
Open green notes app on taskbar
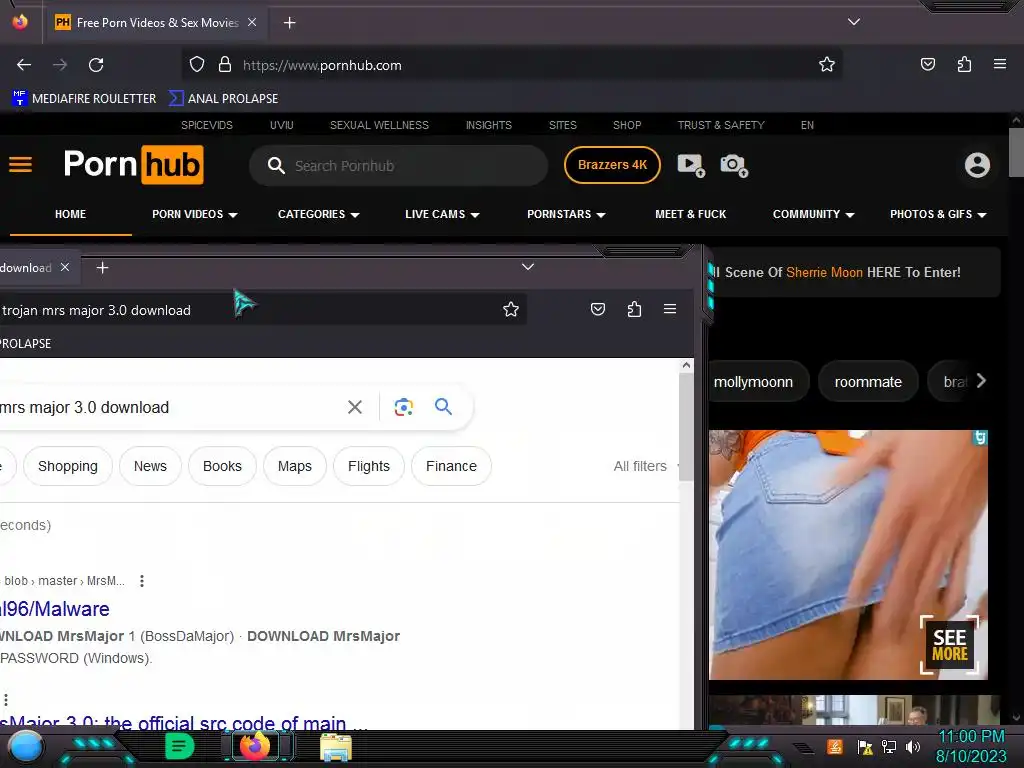pos(179,746)
